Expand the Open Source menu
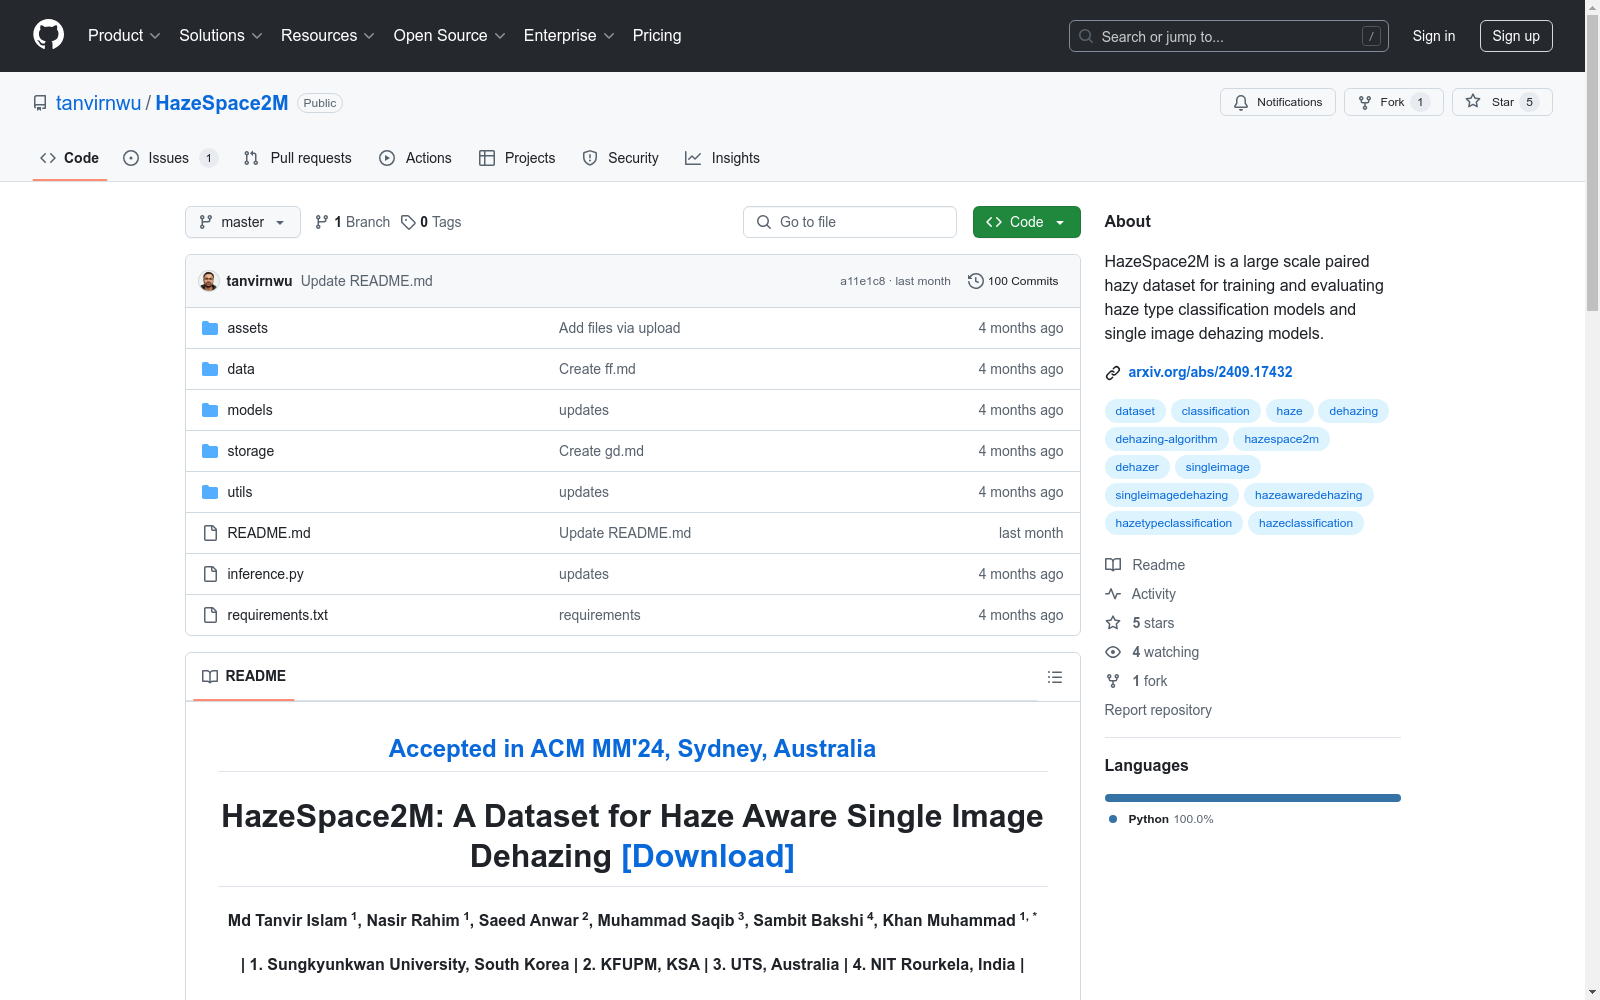The height and width of the screenshot is (1000, 1600). [x=450, y=36]
